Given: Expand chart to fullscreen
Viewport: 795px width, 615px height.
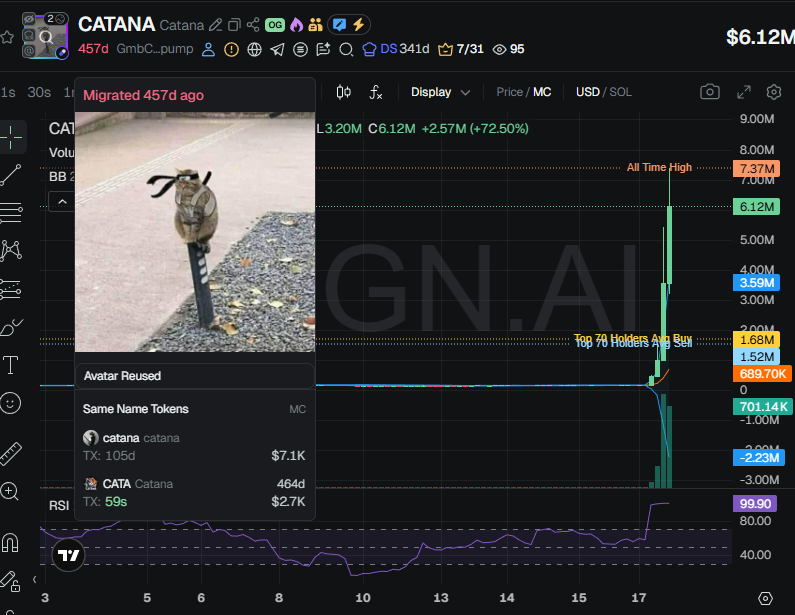Looking at the screenshot, I should click(x=743, y=92).
